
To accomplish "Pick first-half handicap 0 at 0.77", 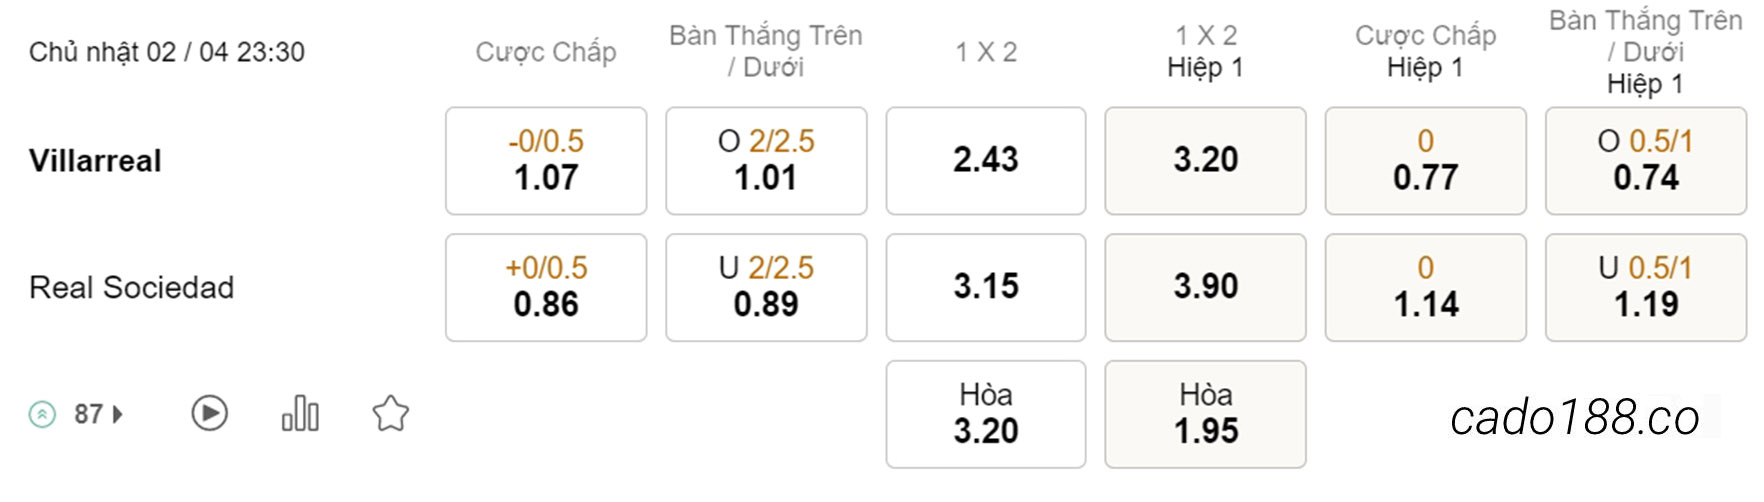I will (x=1426, y=161).
